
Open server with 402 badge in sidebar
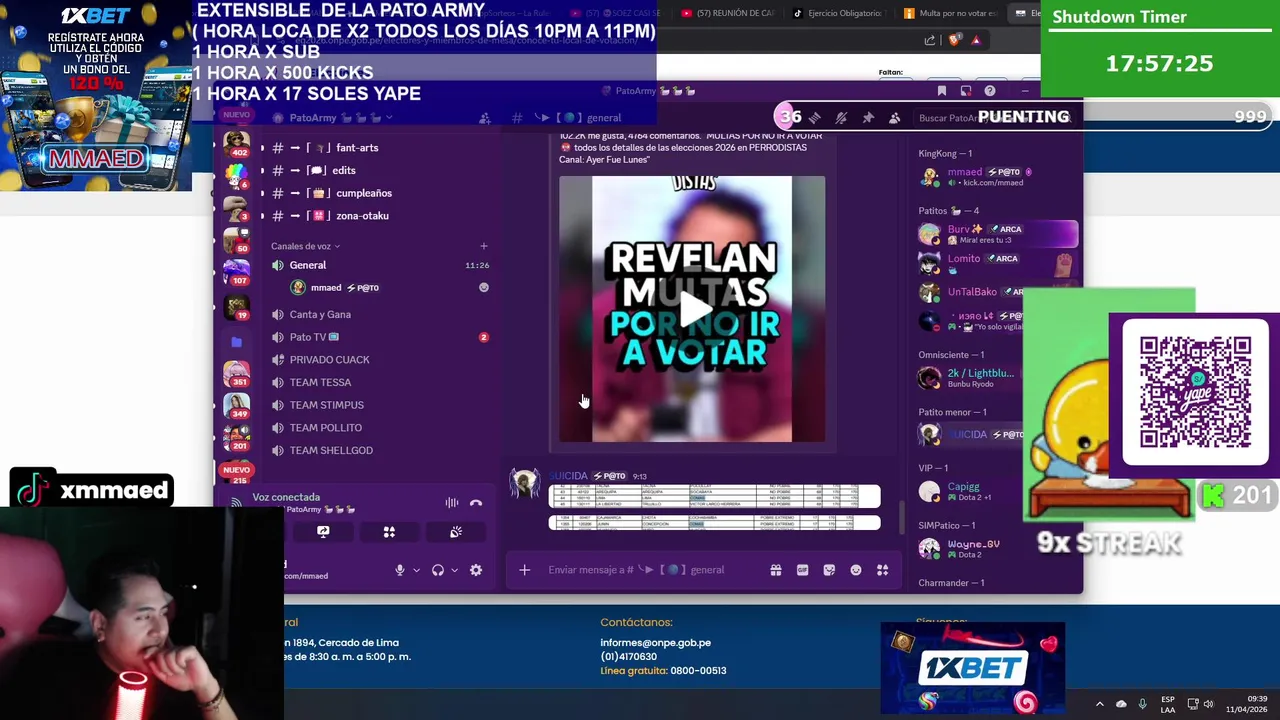tap(237, 142)
